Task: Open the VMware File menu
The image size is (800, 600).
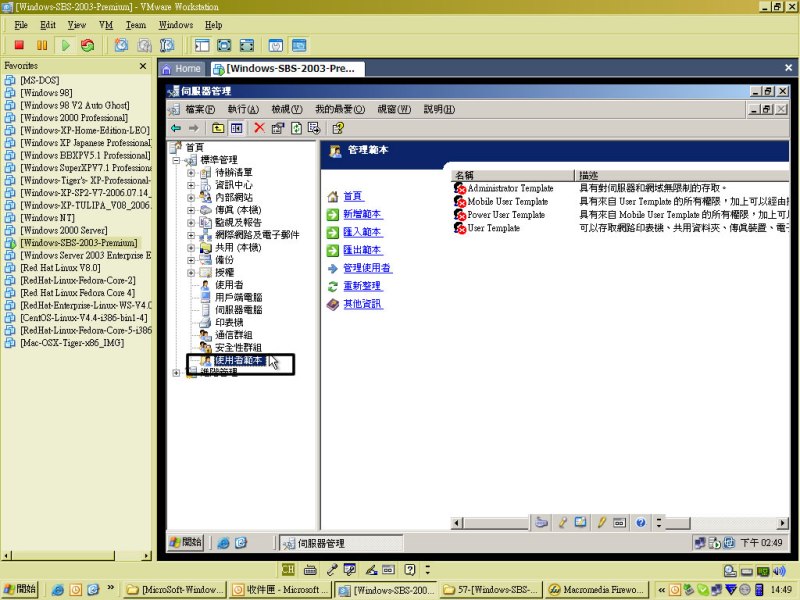Action: 21,25
